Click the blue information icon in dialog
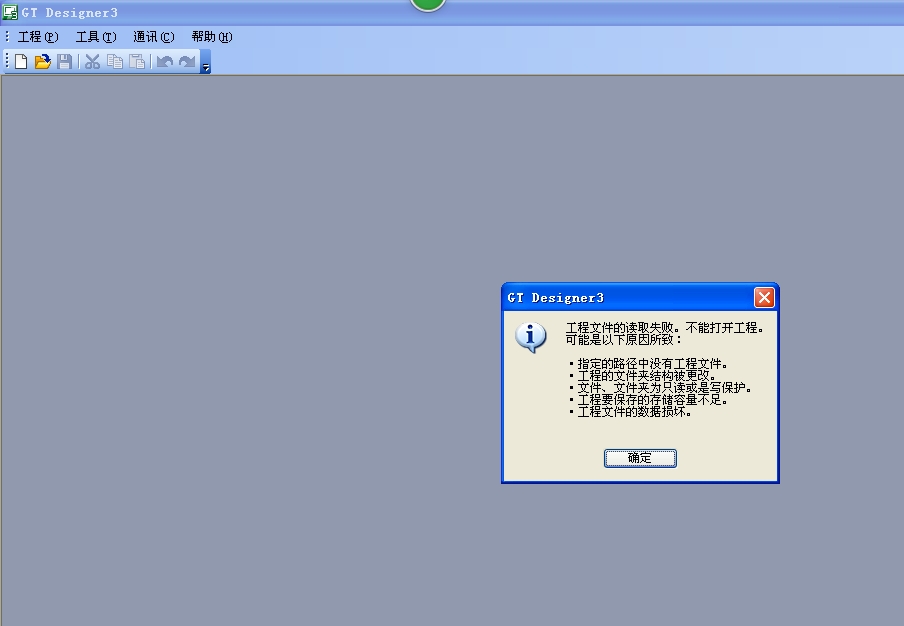This screenshot has height=626, width=904. click(530, 337)
